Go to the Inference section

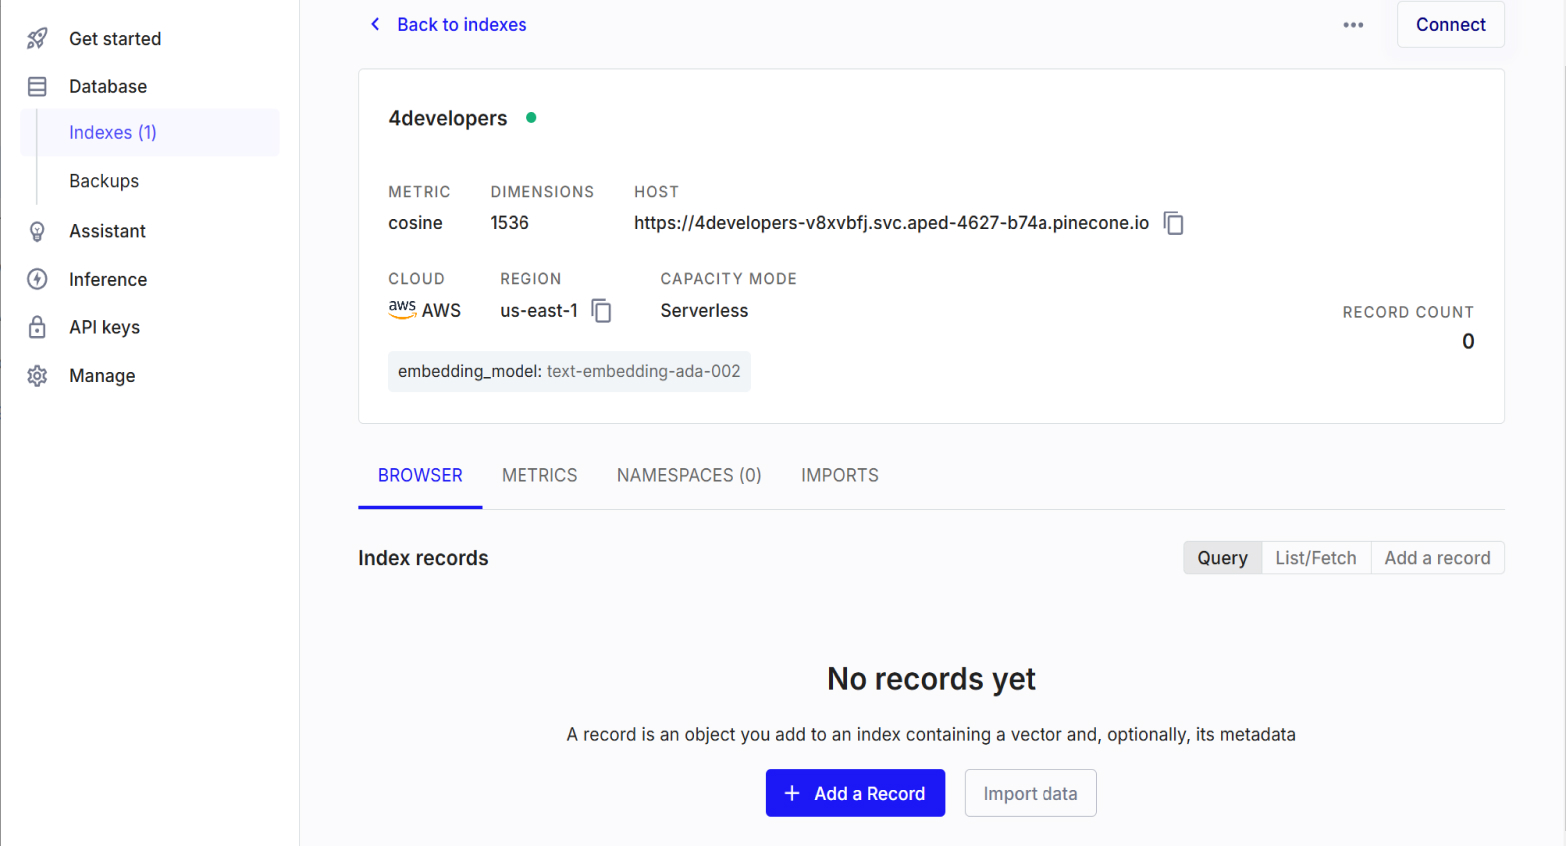tap(108, 280)
